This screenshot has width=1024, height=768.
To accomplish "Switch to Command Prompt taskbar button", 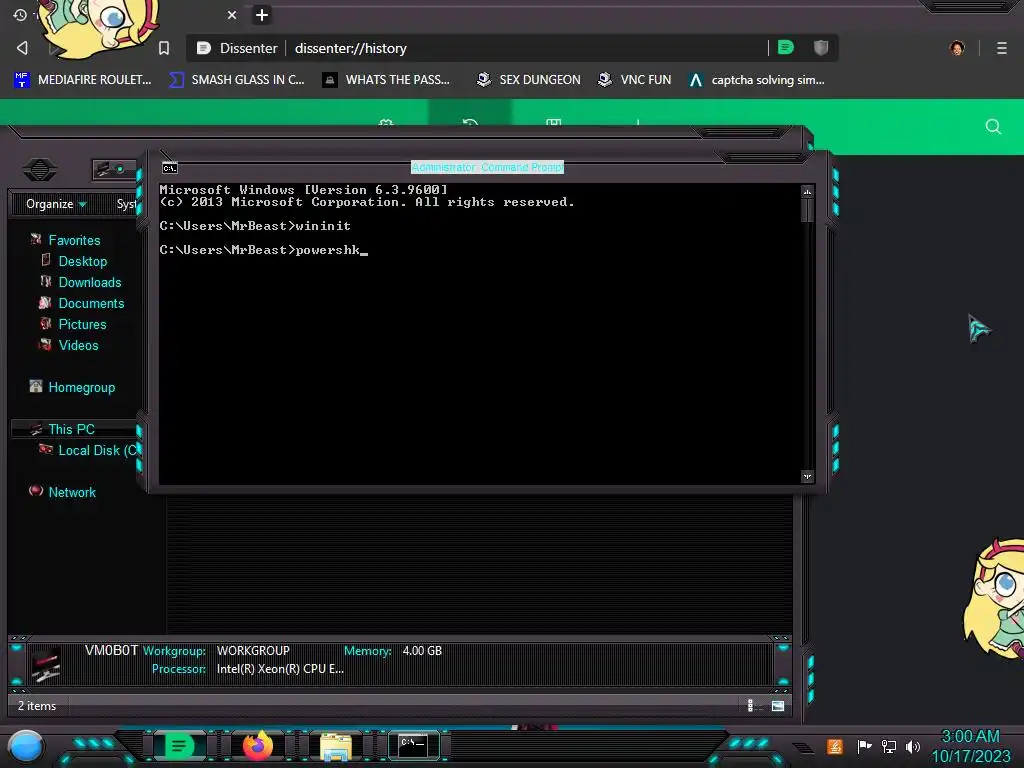I will pos(414,746).
